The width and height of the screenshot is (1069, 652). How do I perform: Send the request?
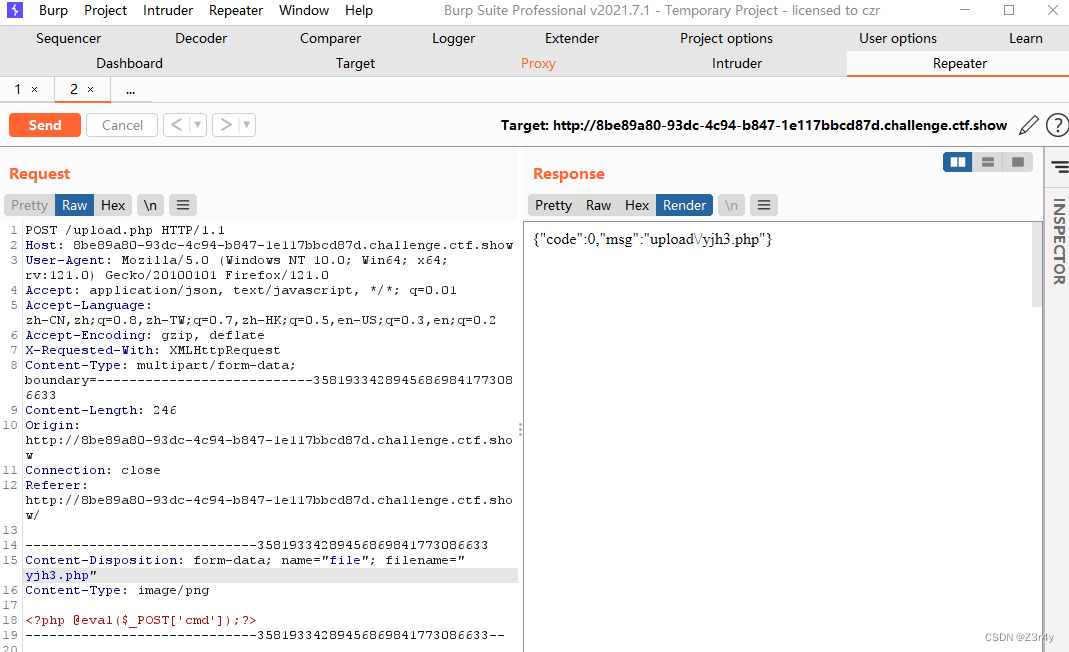coord(45,125)
